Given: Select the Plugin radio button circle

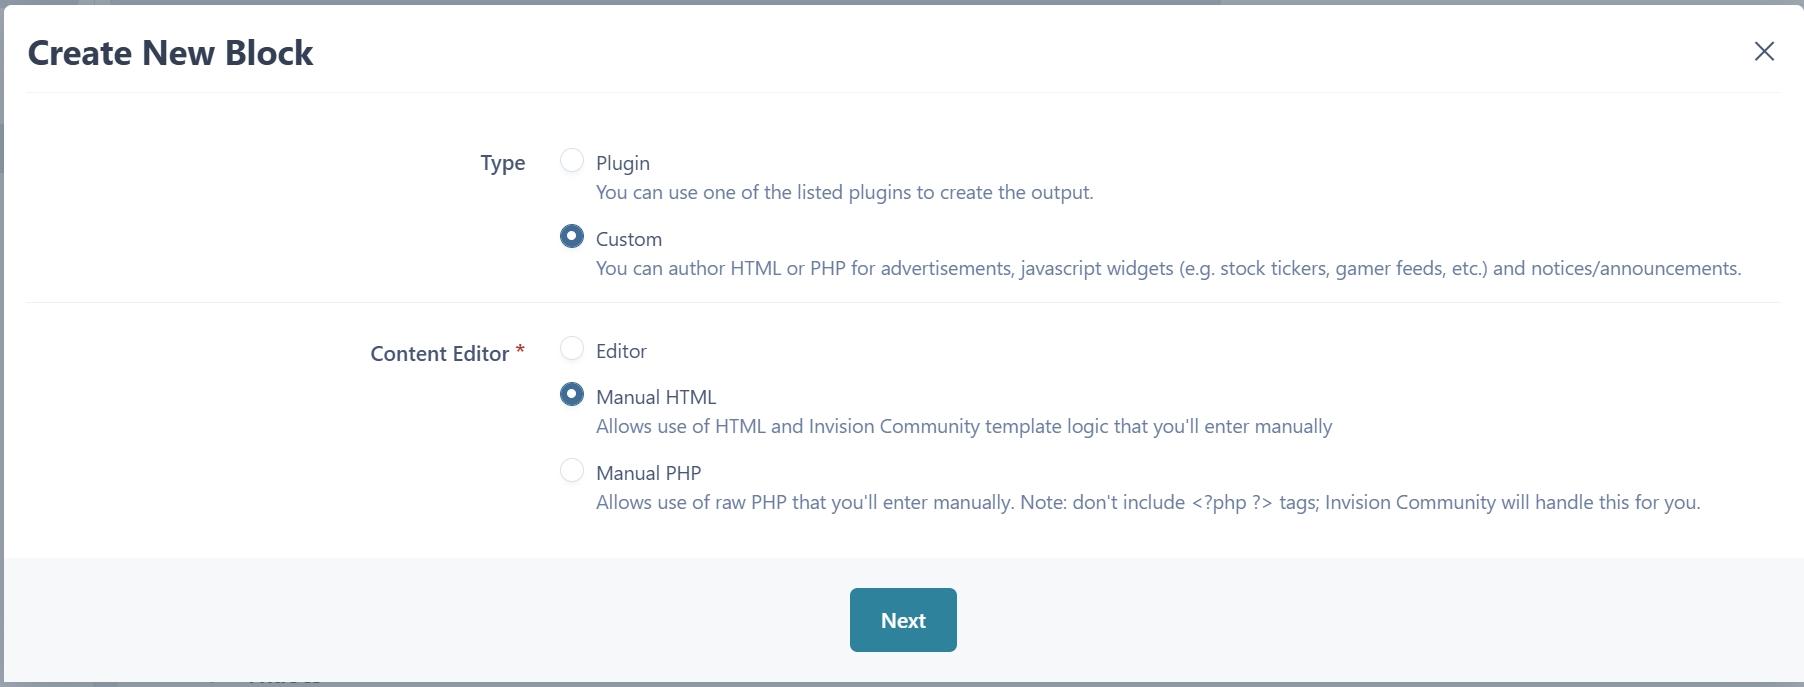Looking at the screenshot, I should click(x=572, y=161).
